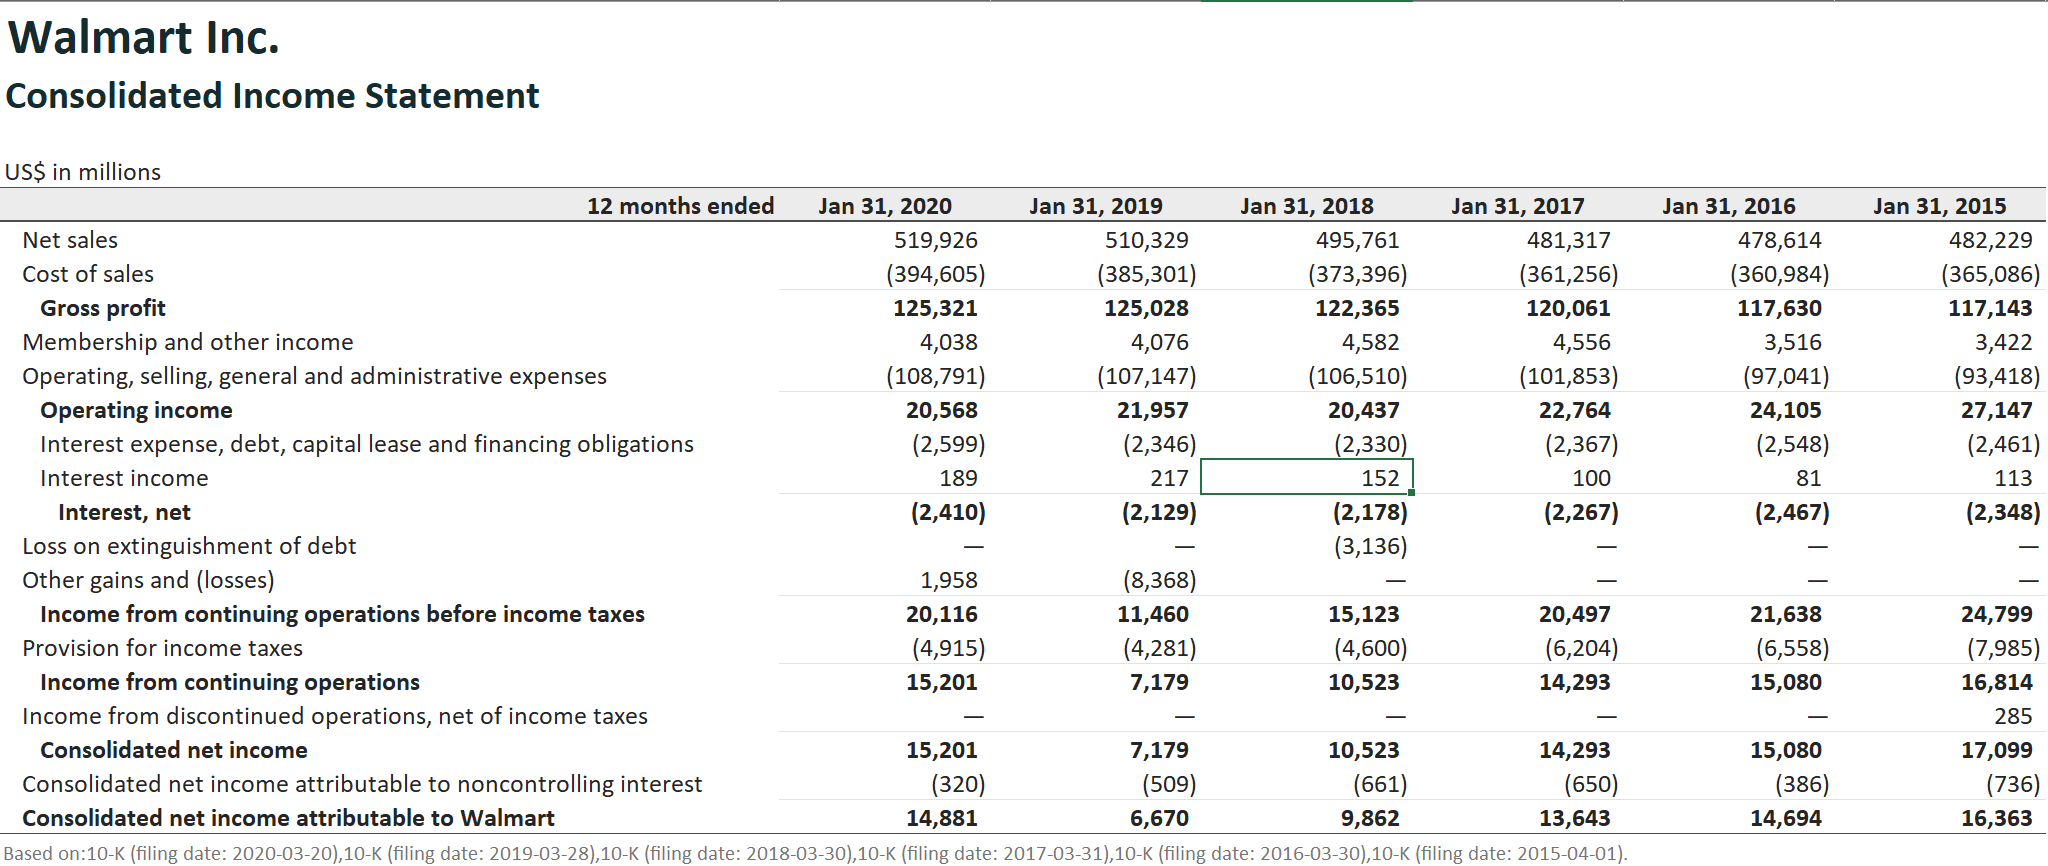Viewport: 2048px width, 866px height.
Task: Select the Jan 31, 2015 column header
Action: pyautogui.click(x=1940, y=206)
